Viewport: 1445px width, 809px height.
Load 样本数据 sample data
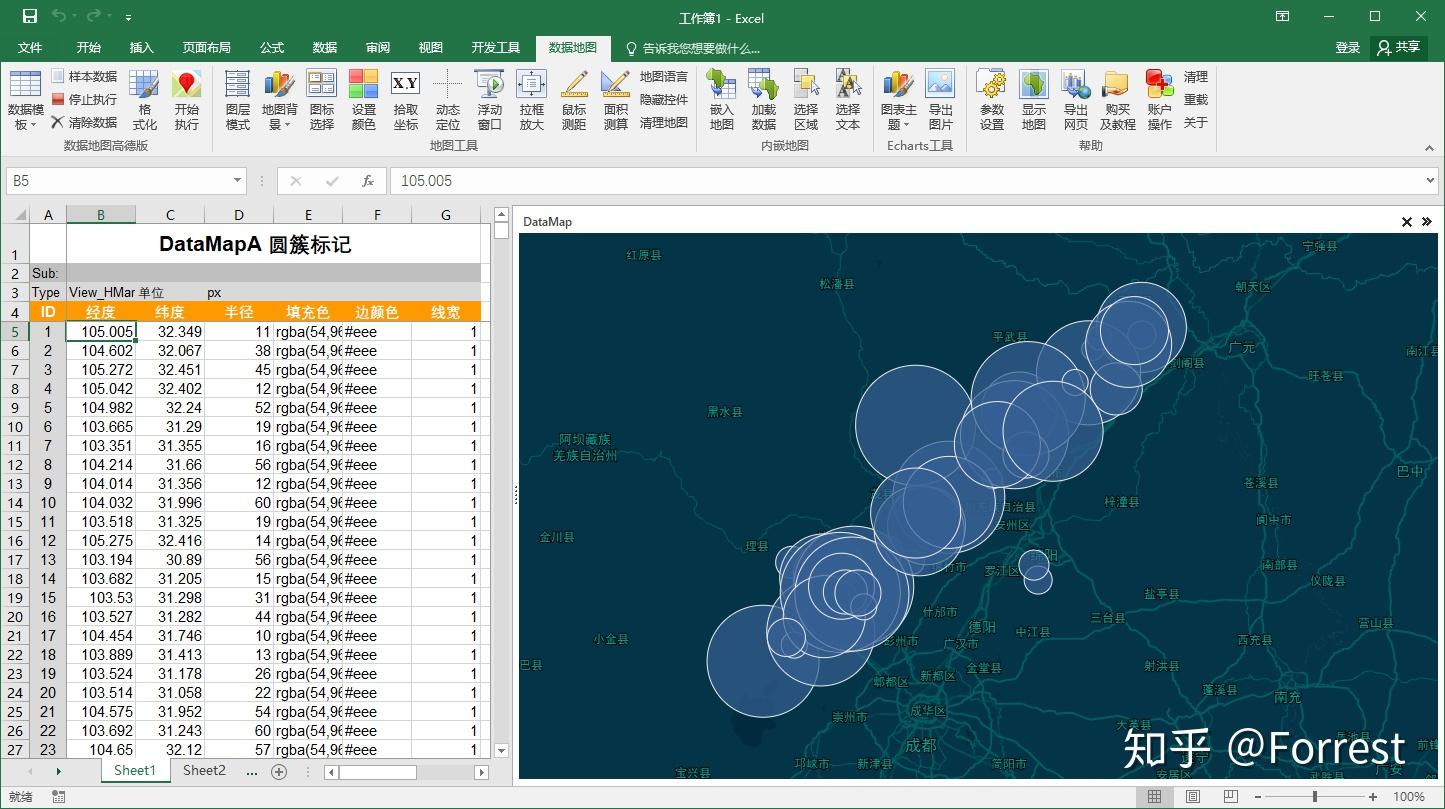[84, 77]
